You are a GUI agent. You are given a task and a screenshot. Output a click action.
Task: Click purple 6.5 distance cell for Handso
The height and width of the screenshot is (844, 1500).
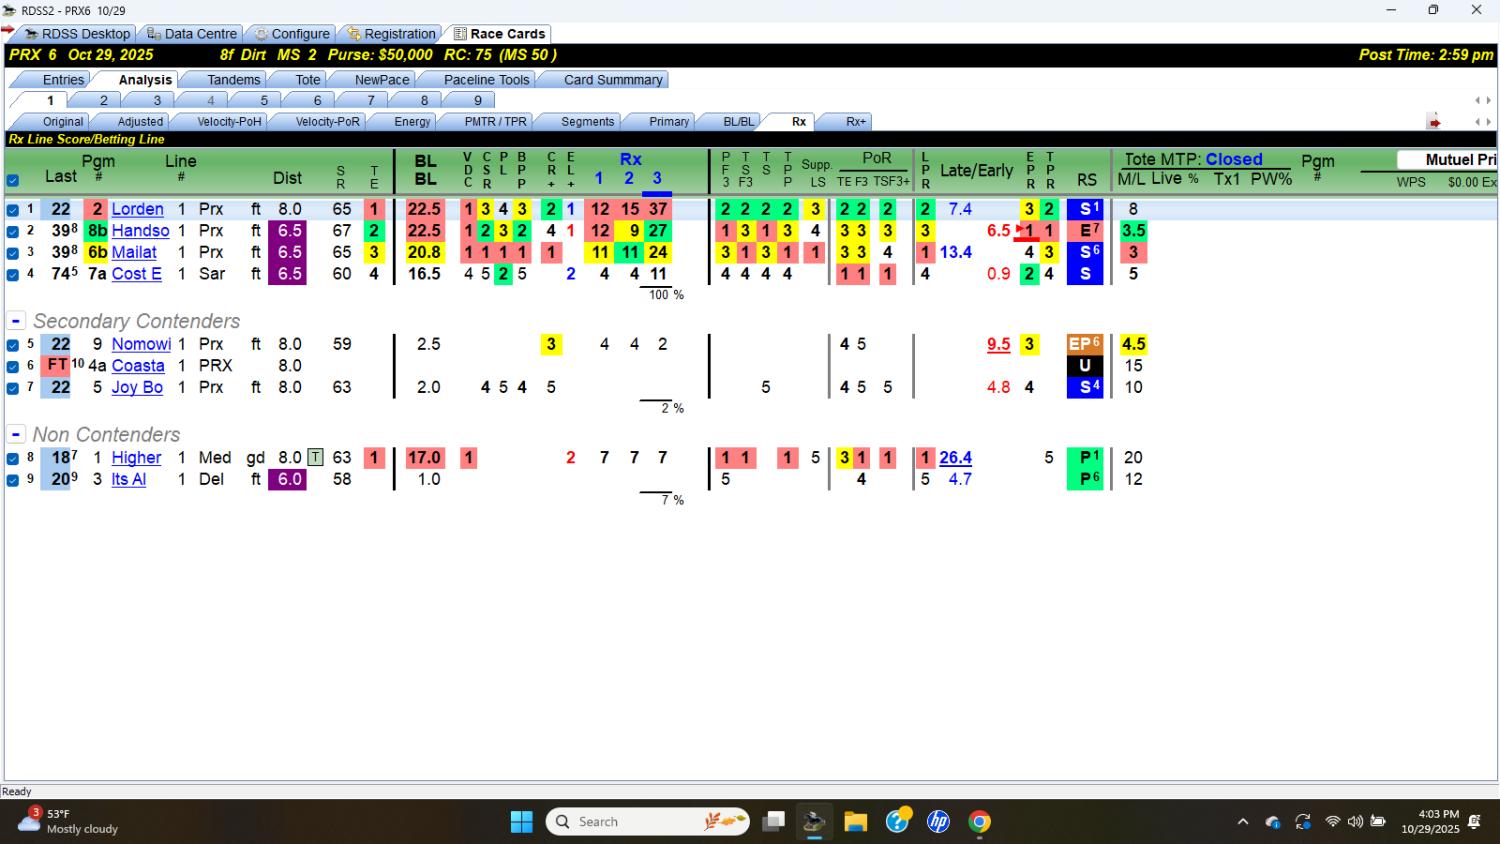click(x=289, y=231)
